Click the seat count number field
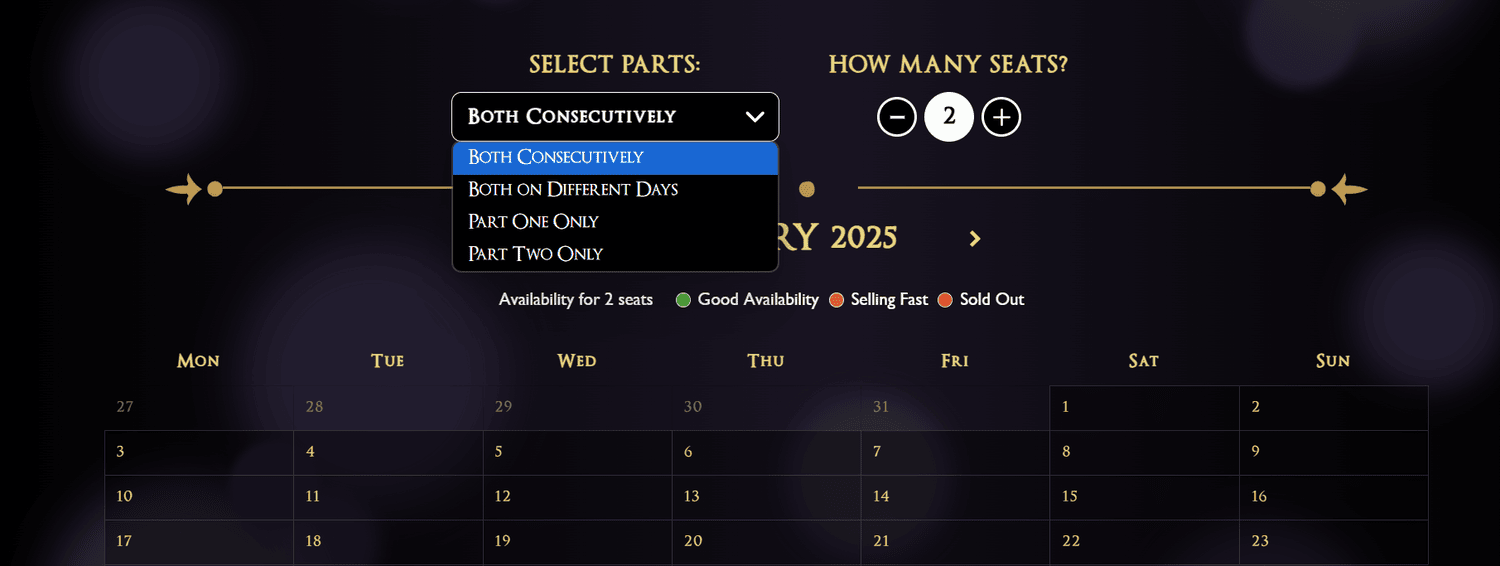 click(949, 116)
